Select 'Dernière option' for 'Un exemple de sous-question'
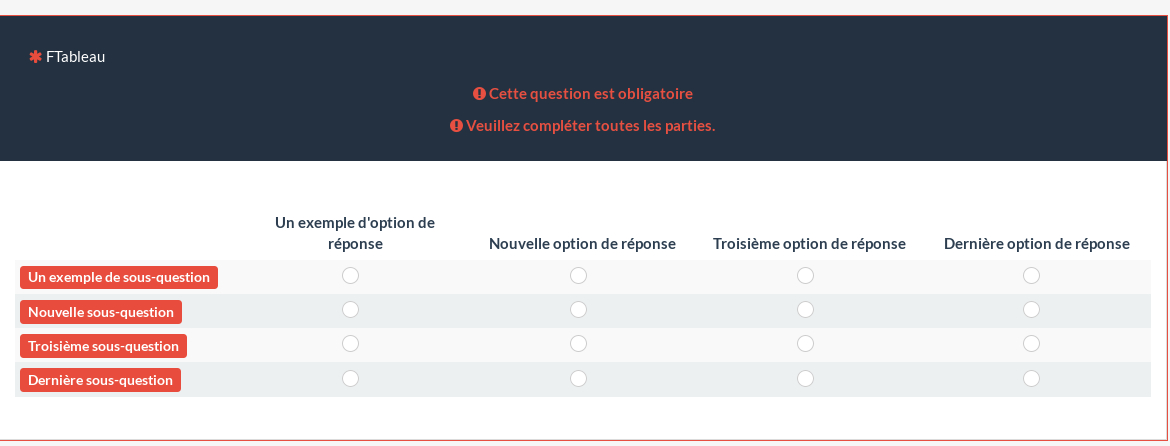This screenshot has height=446, width=1170. [1031, 276]
